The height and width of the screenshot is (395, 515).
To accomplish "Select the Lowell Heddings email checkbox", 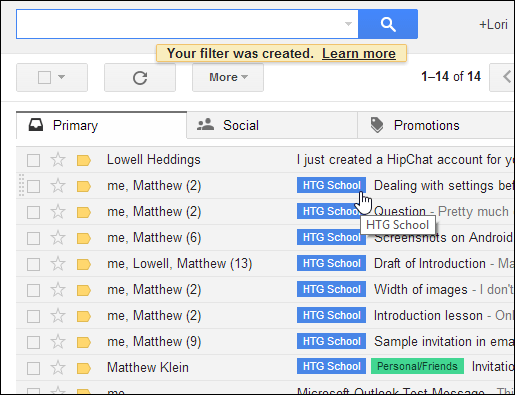I will [x=33, y=160].
